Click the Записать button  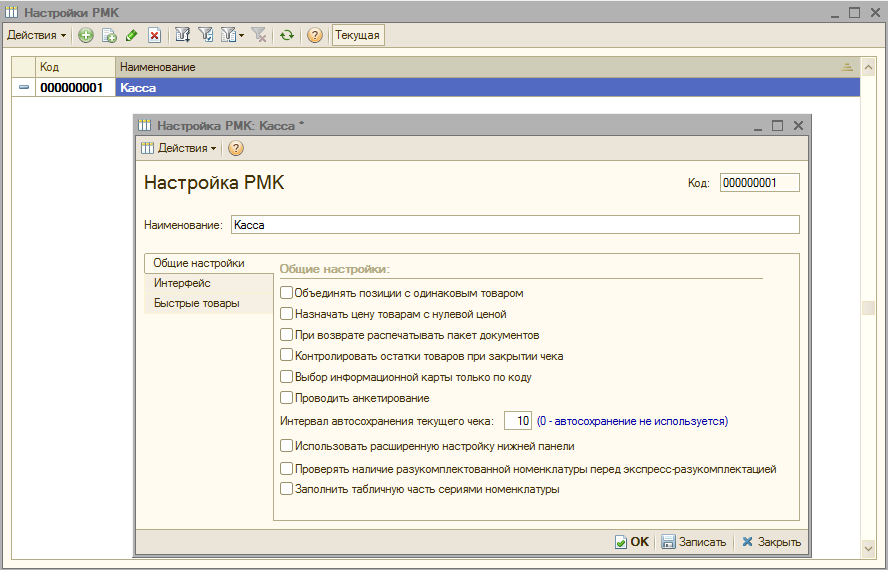[693, 542]
